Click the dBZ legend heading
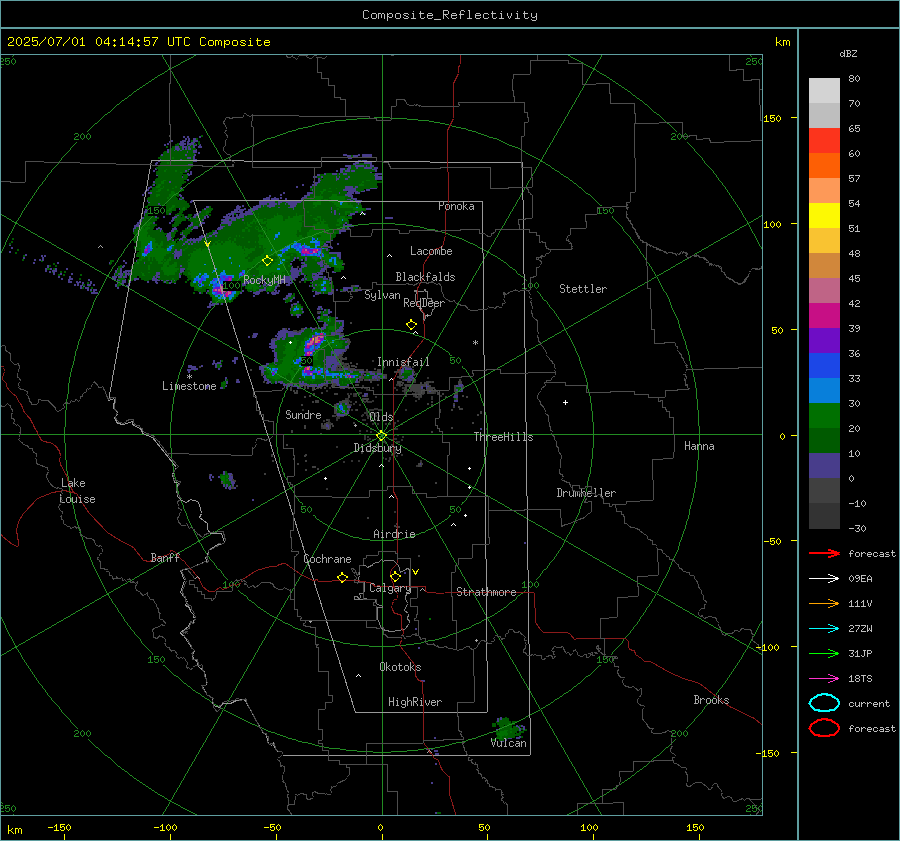Screen dimensions: 900x841 click(848, 53)
